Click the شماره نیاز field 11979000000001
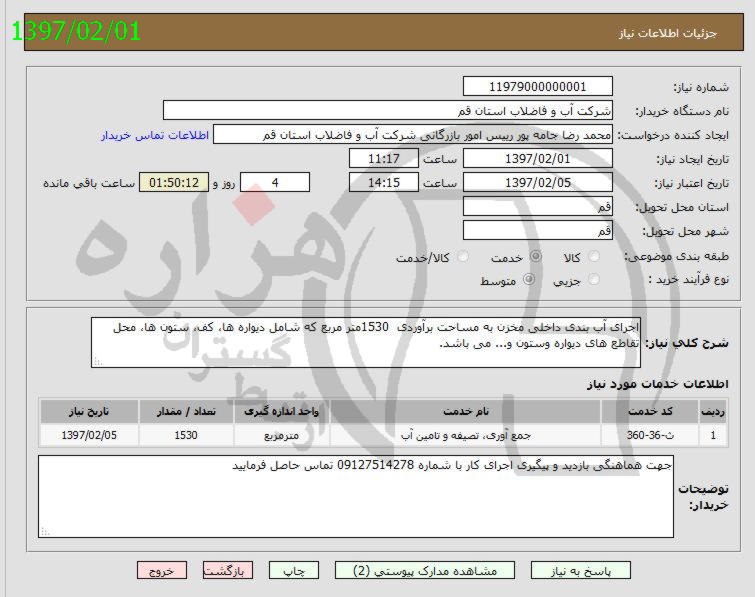755x597 pixels. [538, 86]
